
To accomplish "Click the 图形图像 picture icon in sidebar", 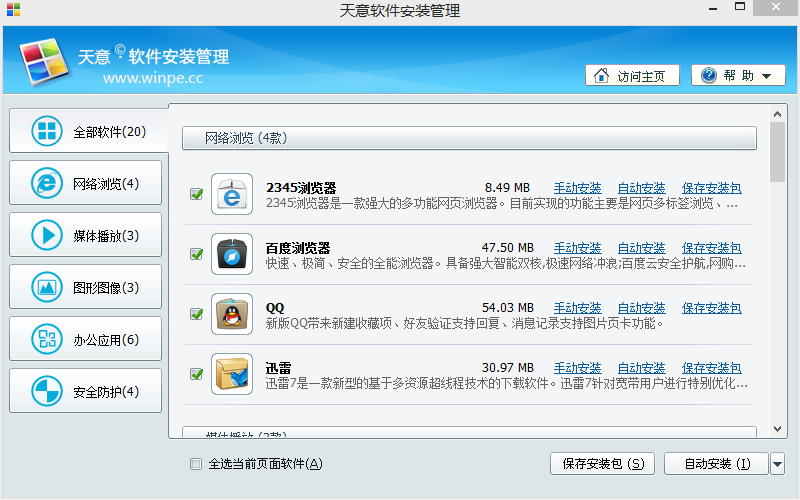I will point(47,287).
